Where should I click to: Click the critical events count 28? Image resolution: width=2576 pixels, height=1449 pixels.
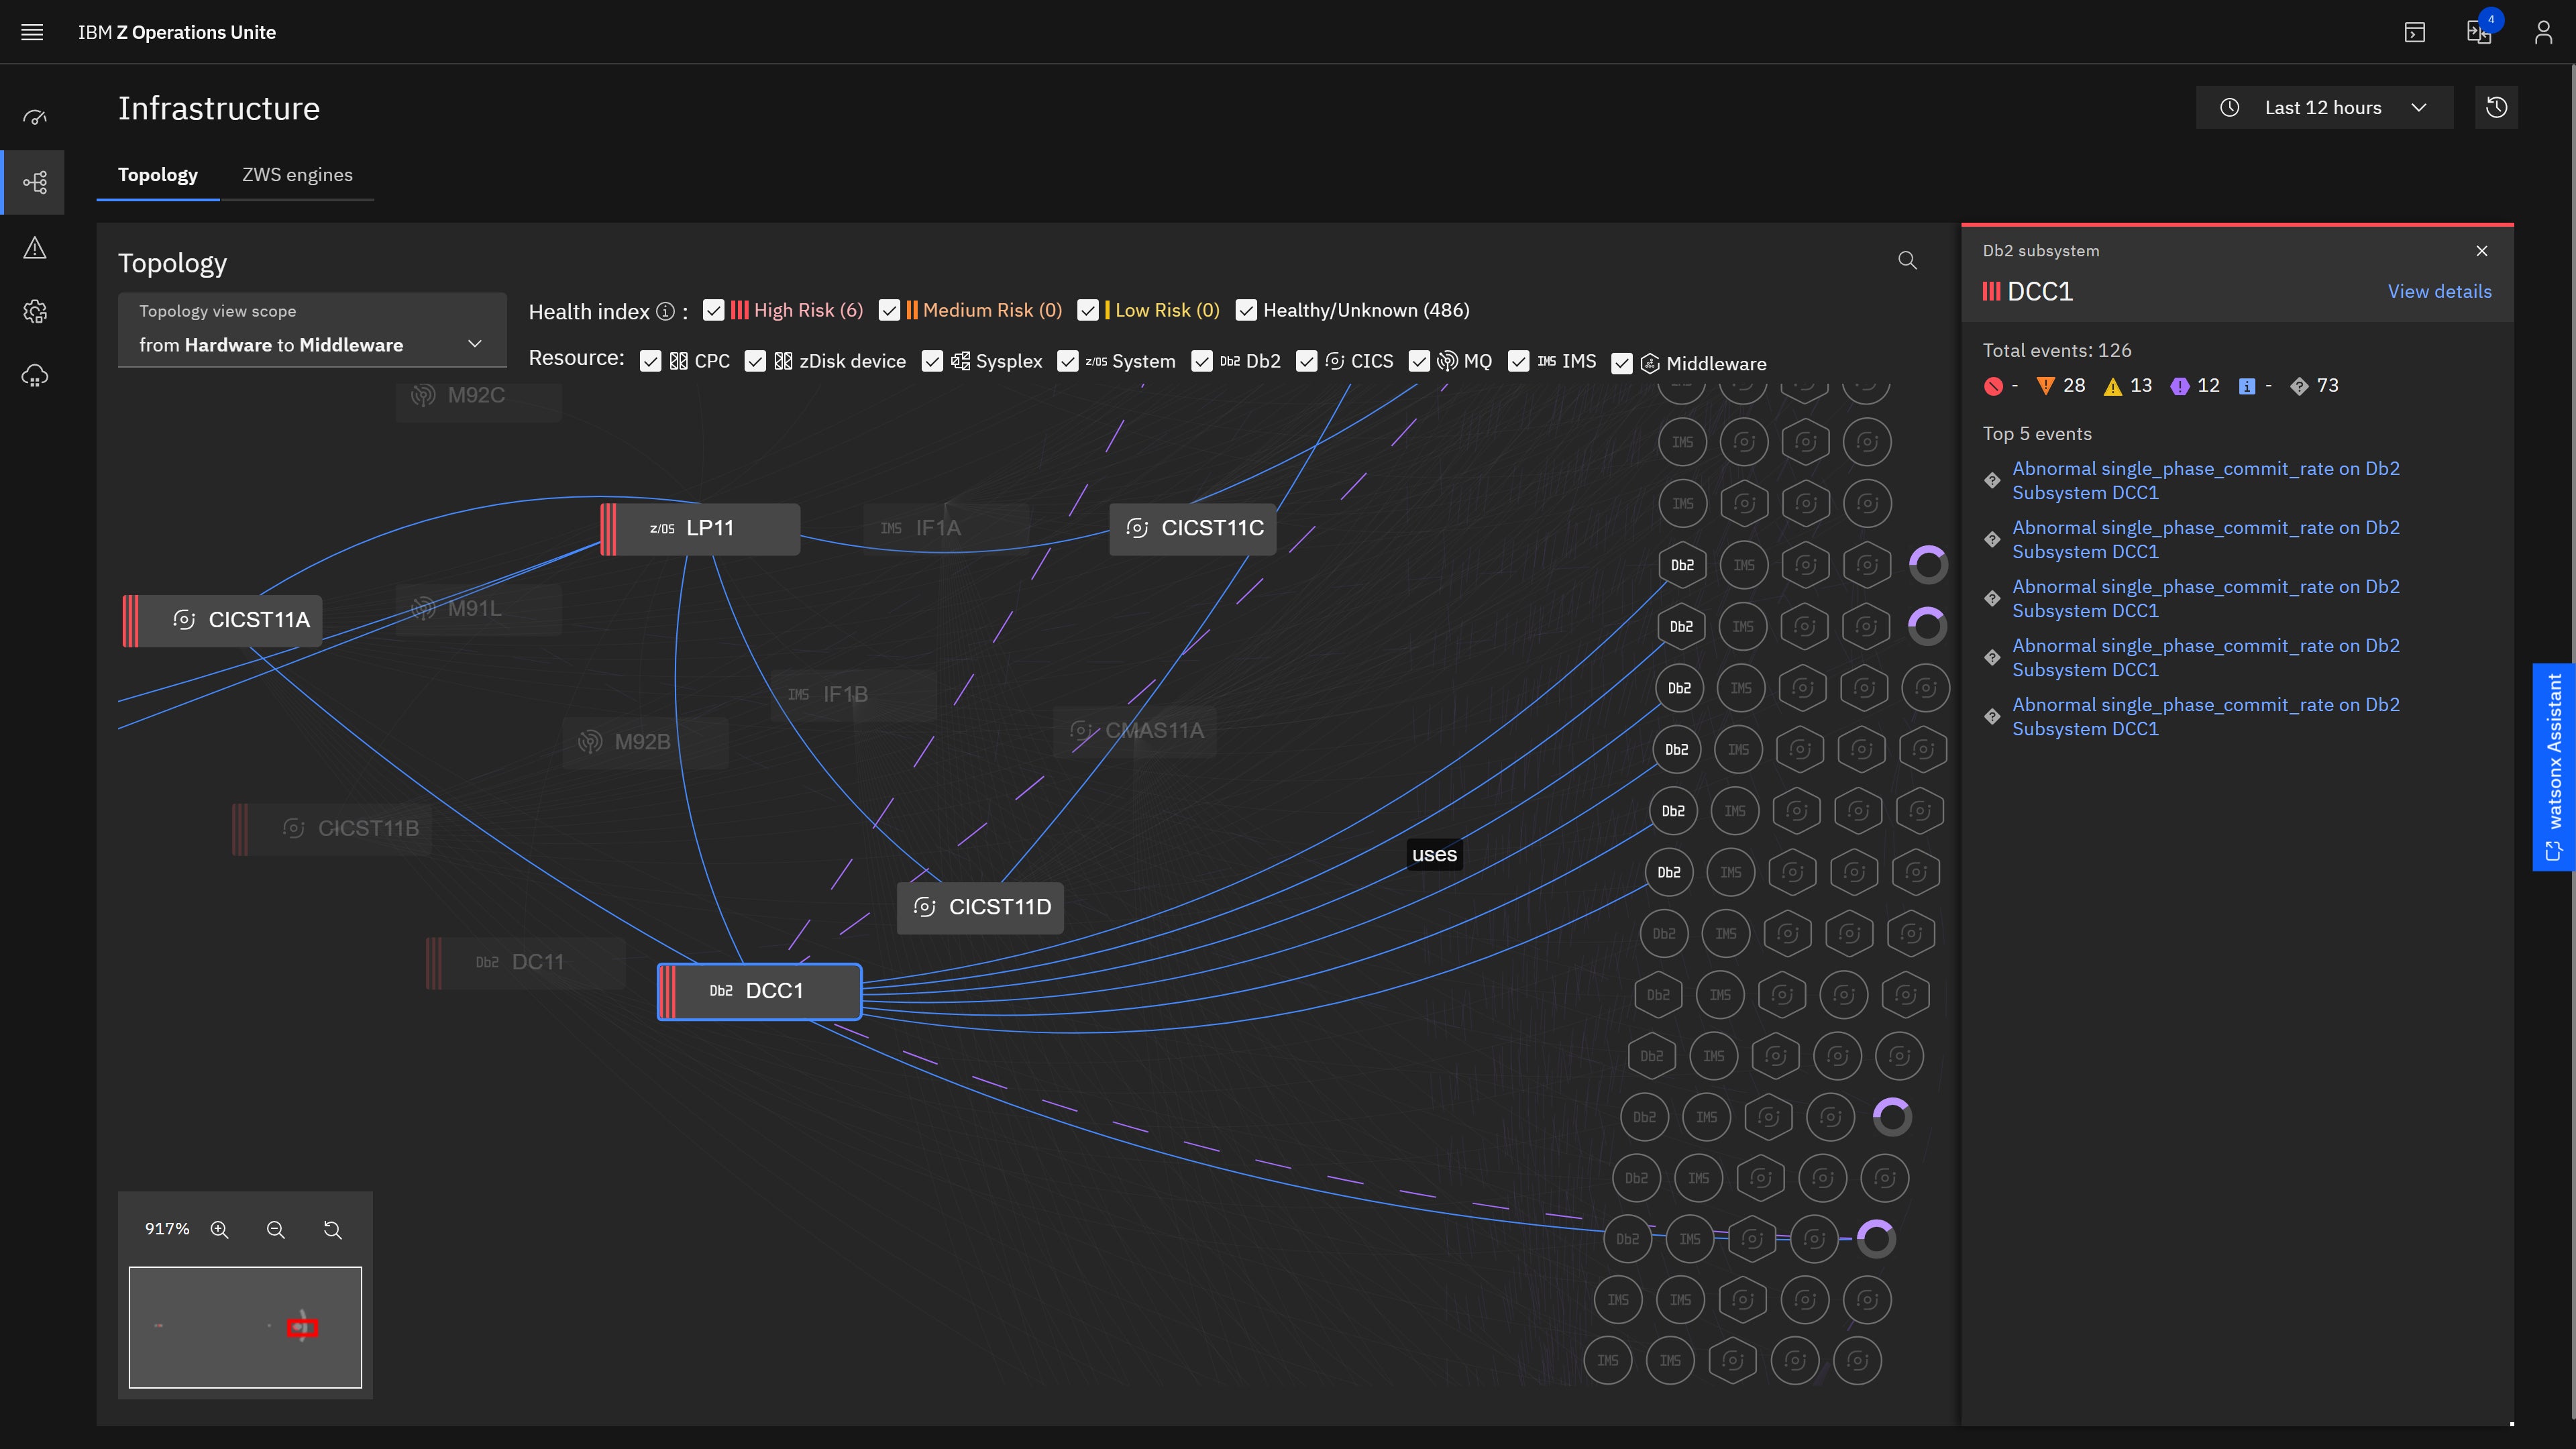pyautogui.click(x=2074, y=385)
